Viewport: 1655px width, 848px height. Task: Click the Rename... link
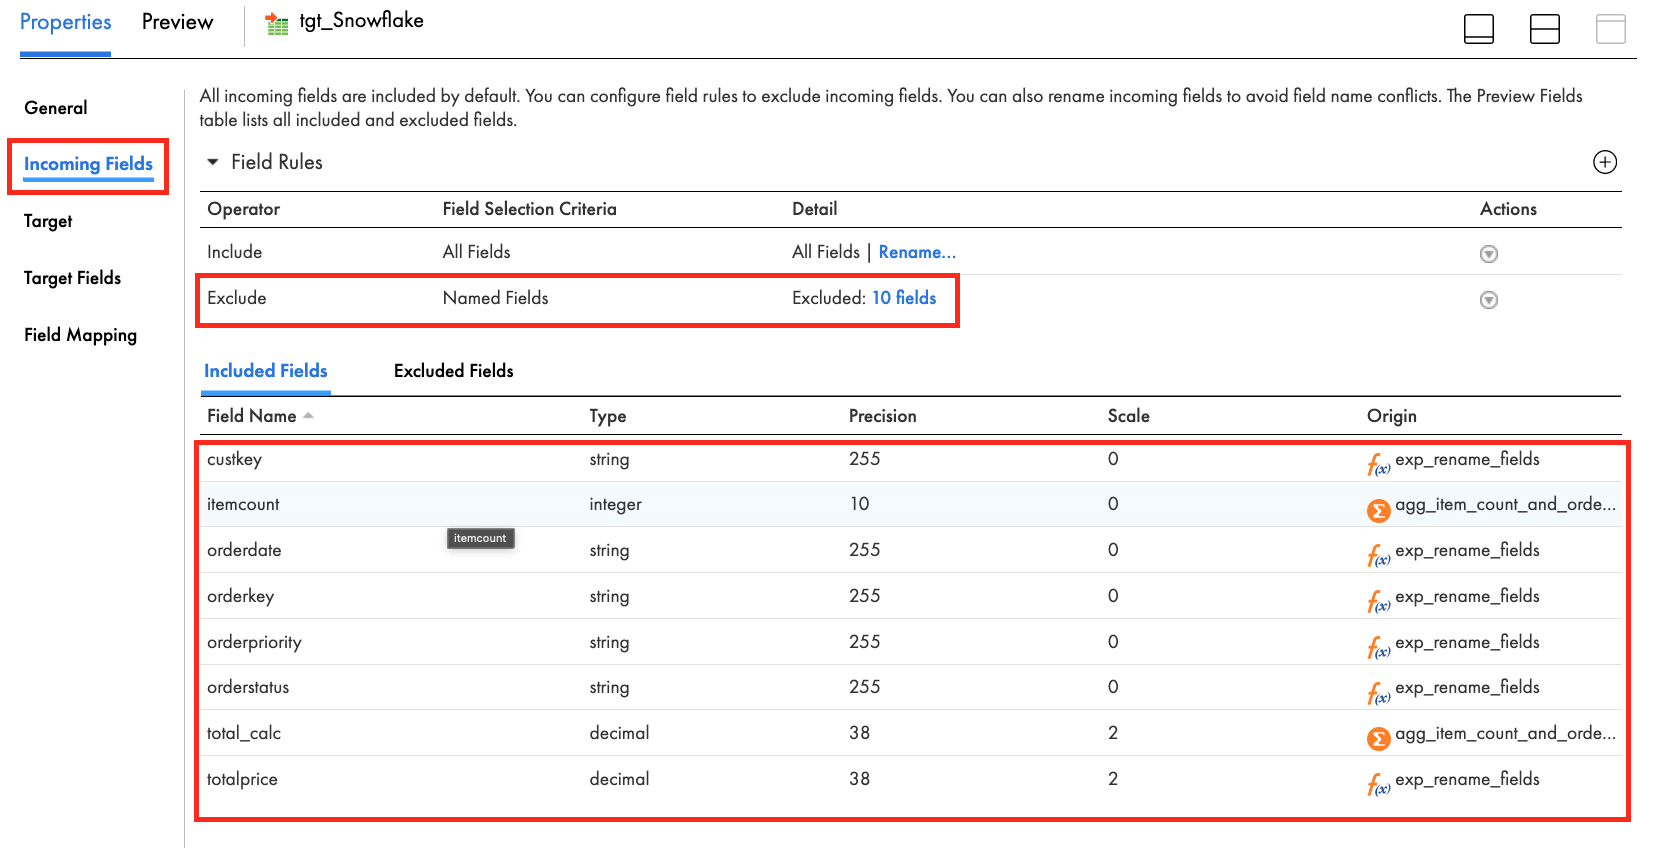point(917,252)
